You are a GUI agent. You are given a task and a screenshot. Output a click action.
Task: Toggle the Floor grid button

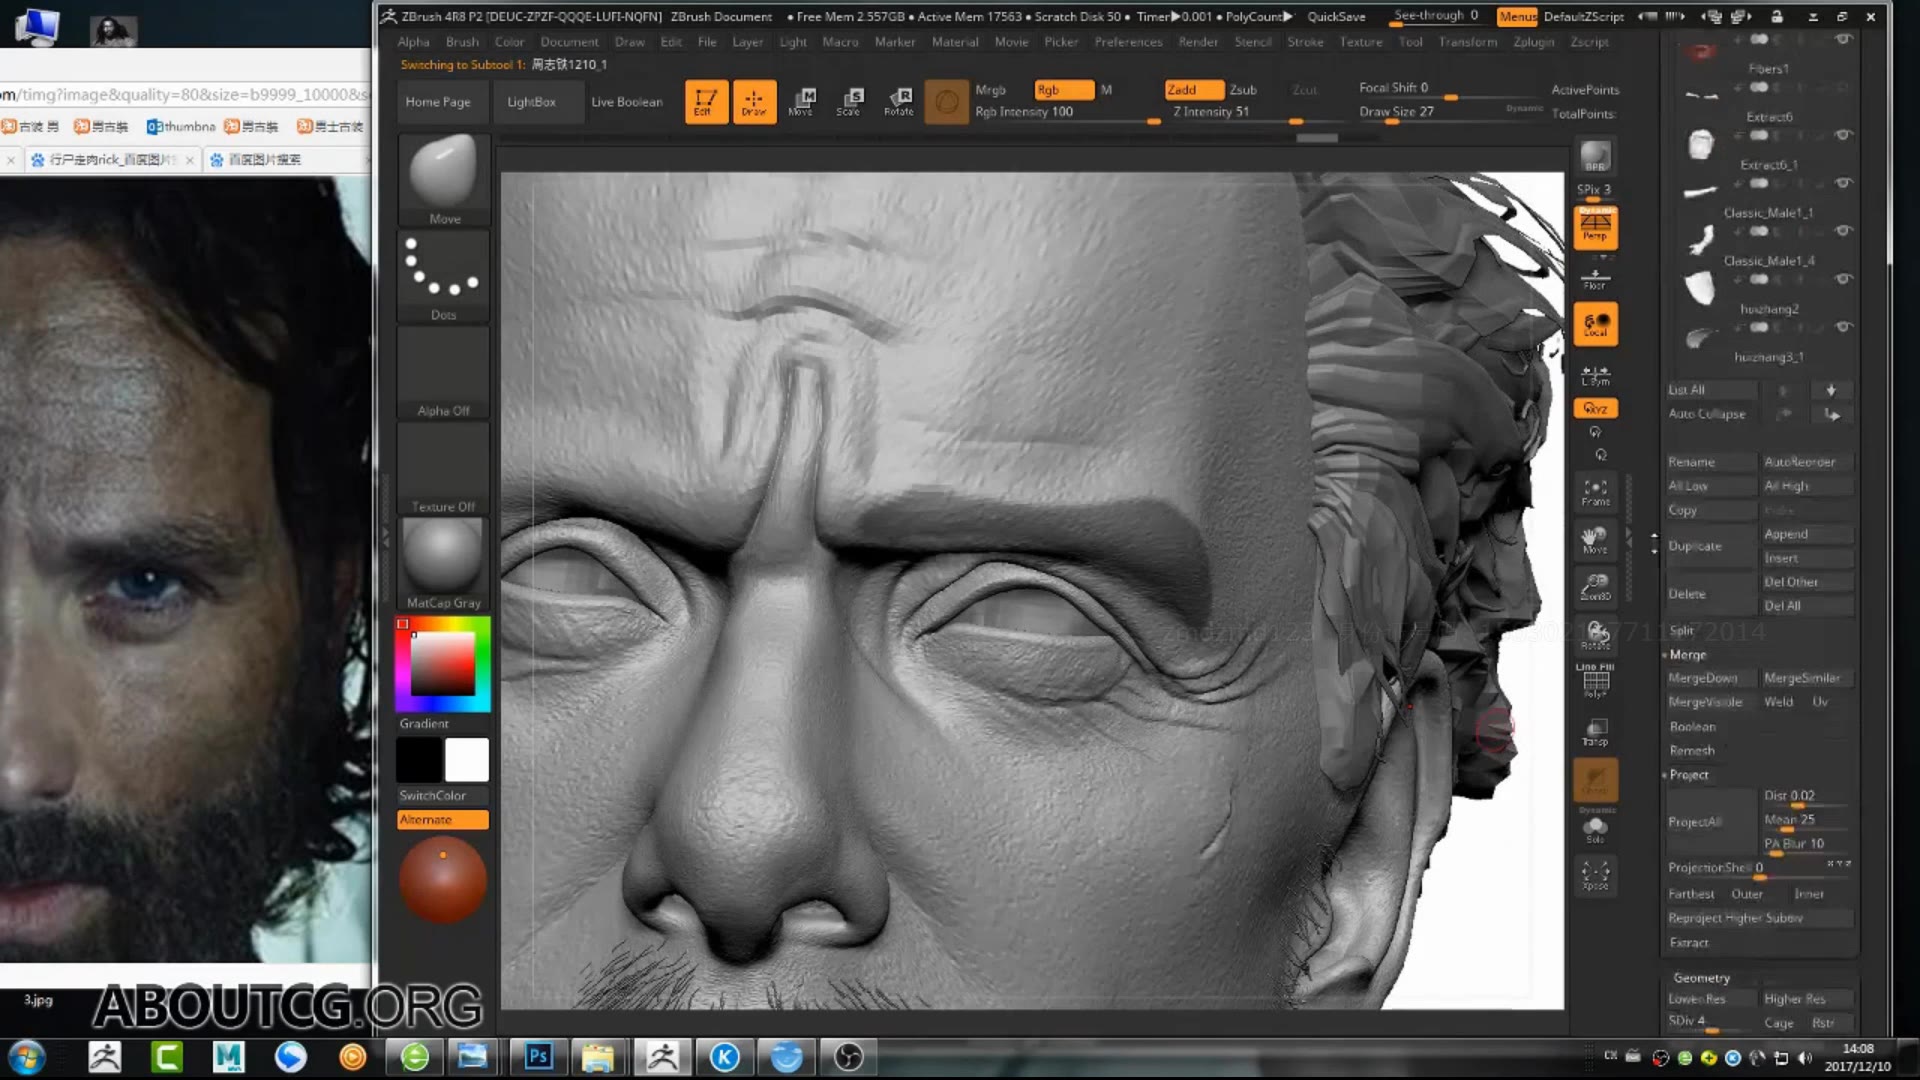[x=1595, y=279]
